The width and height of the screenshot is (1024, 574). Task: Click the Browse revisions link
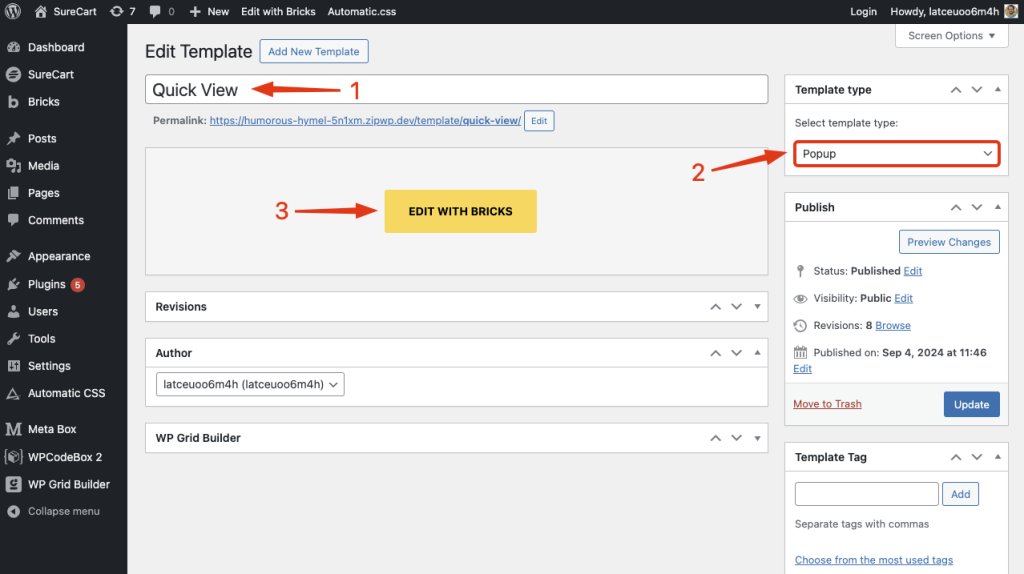[x=893, y=325]
